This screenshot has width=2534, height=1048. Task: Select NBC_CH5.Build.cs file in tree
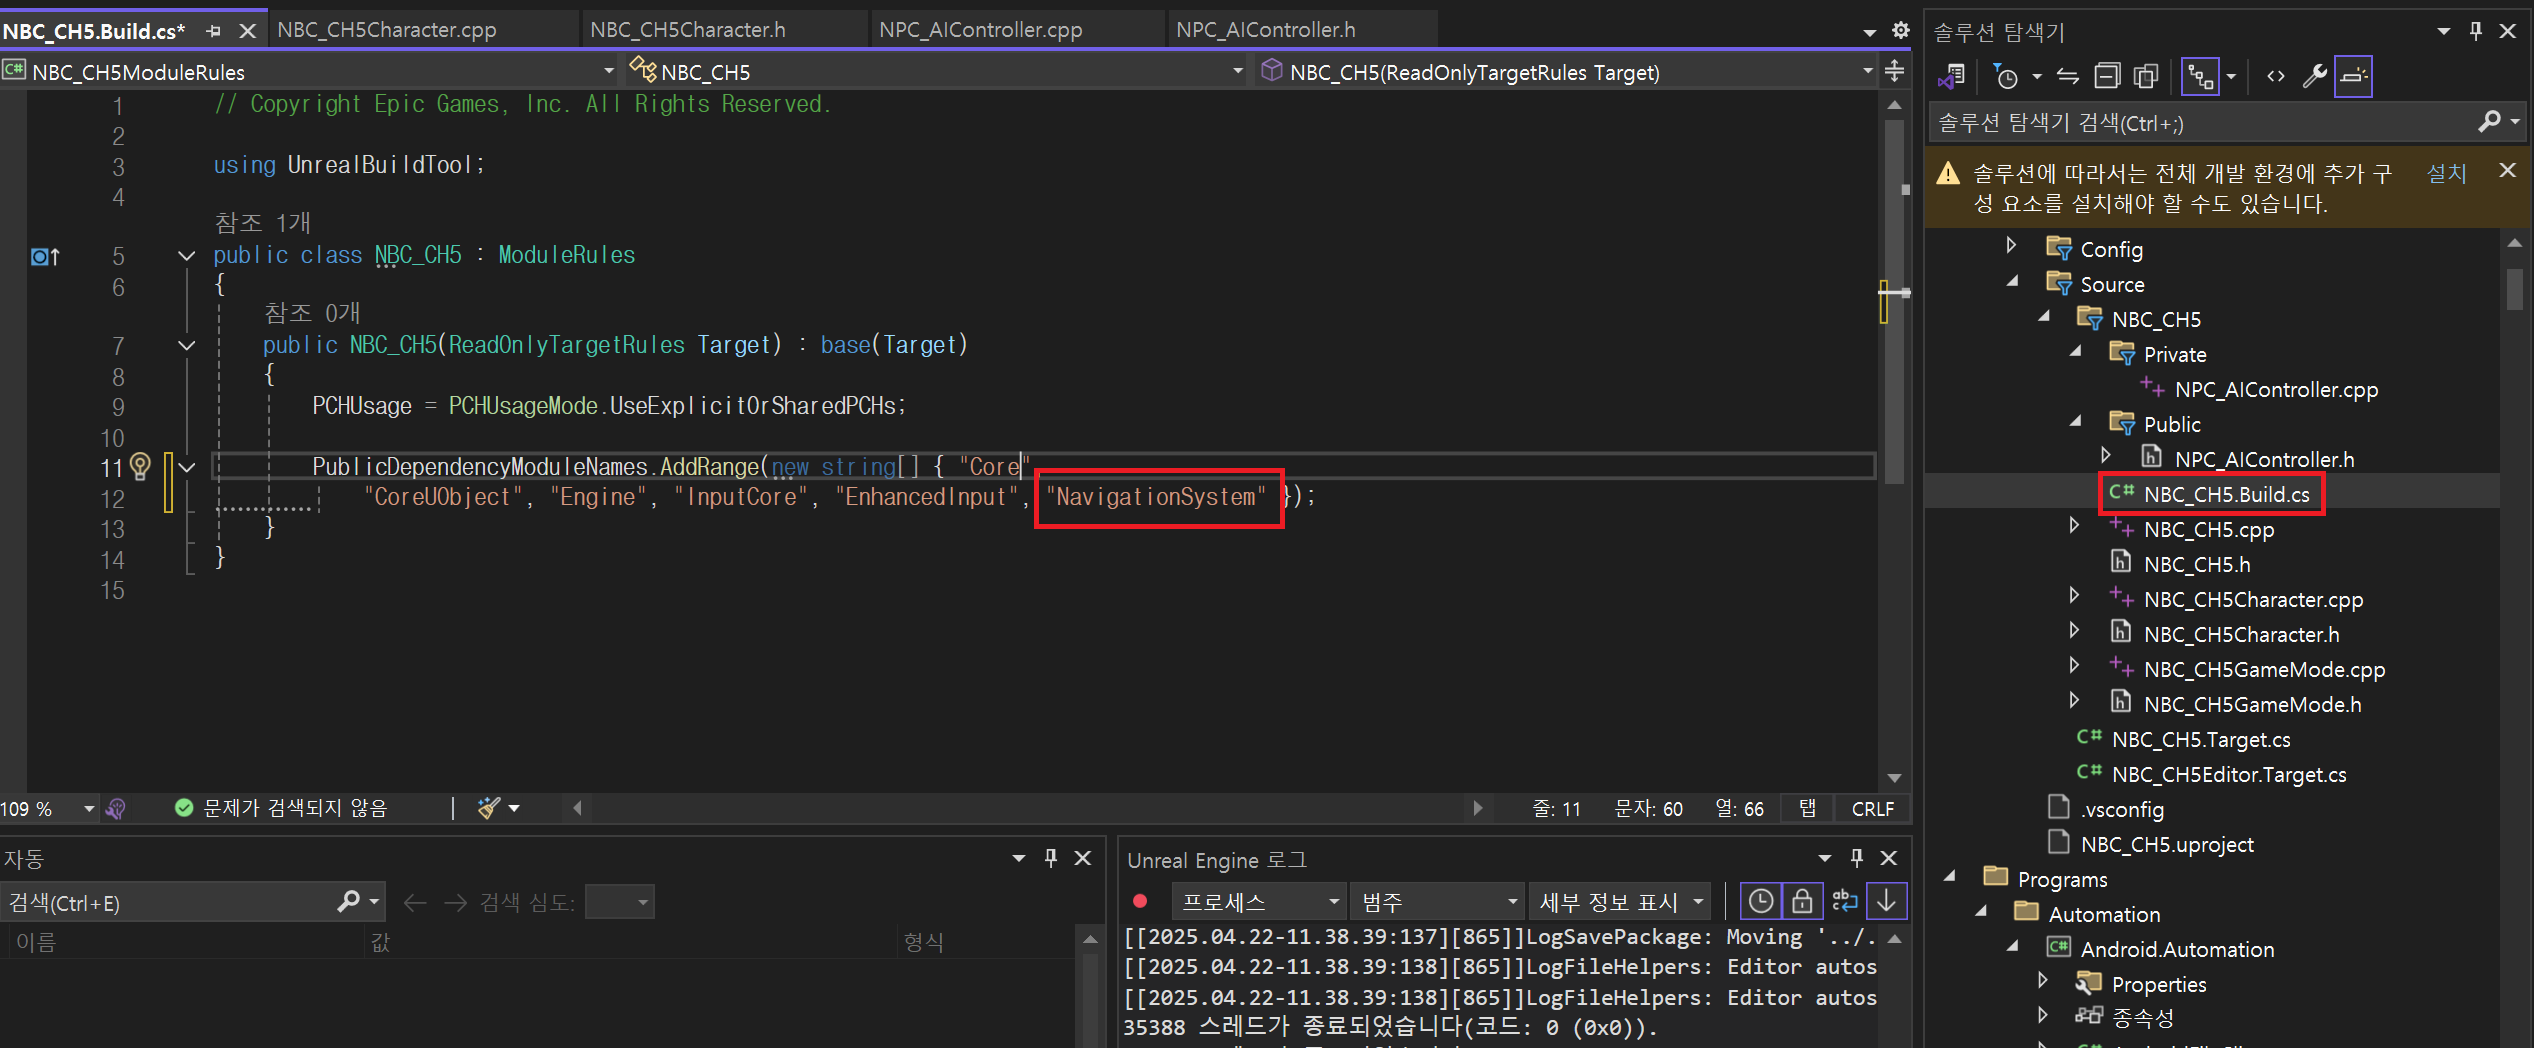tap(2226, 494)
